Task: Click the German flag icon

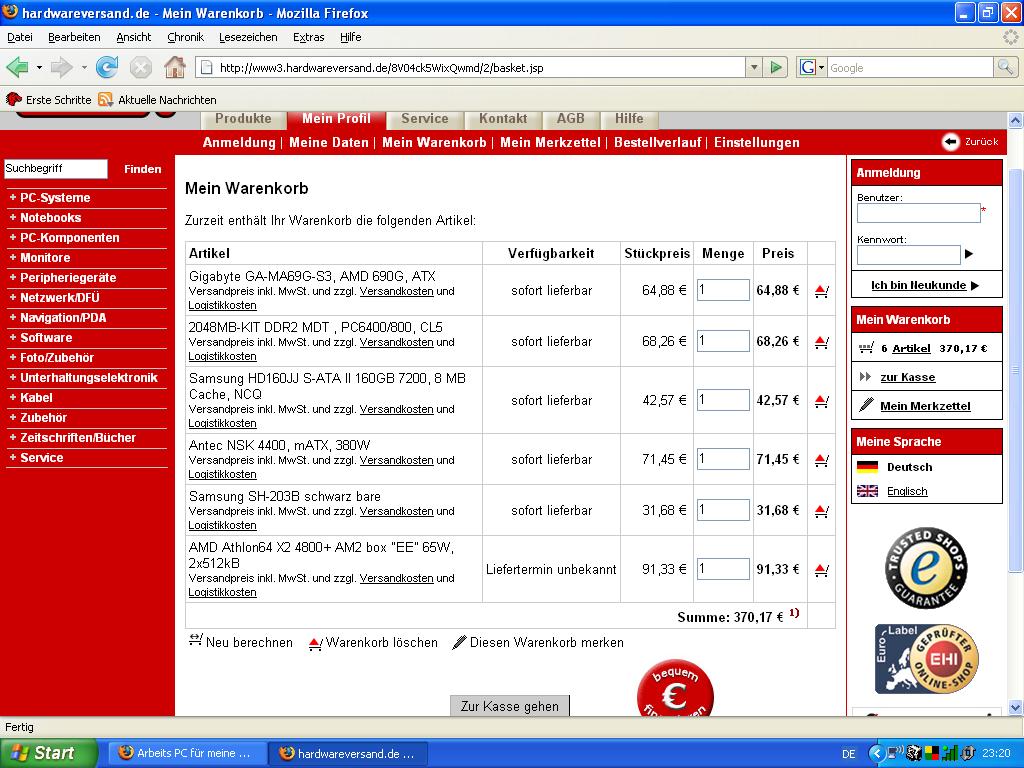Action: (x=867, y=467)
